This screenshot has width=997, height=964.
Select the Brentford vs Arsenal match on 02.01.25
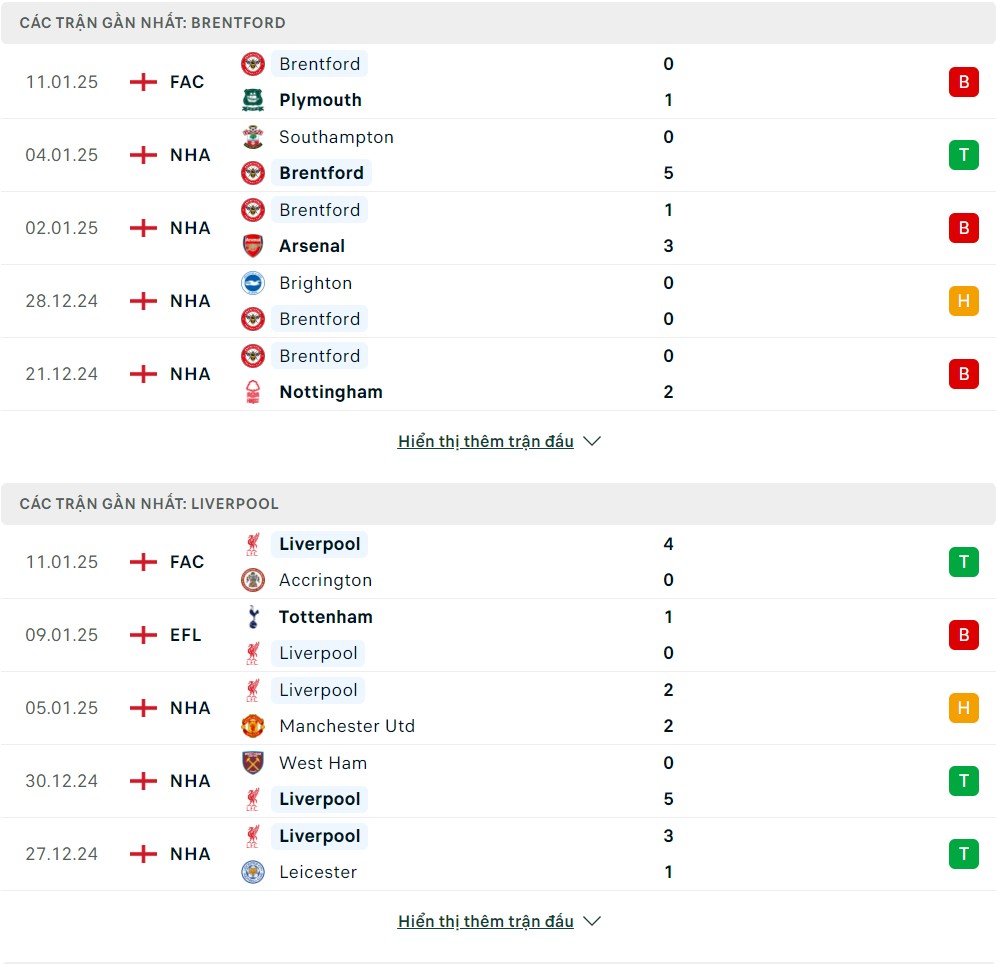click(498, 228)
